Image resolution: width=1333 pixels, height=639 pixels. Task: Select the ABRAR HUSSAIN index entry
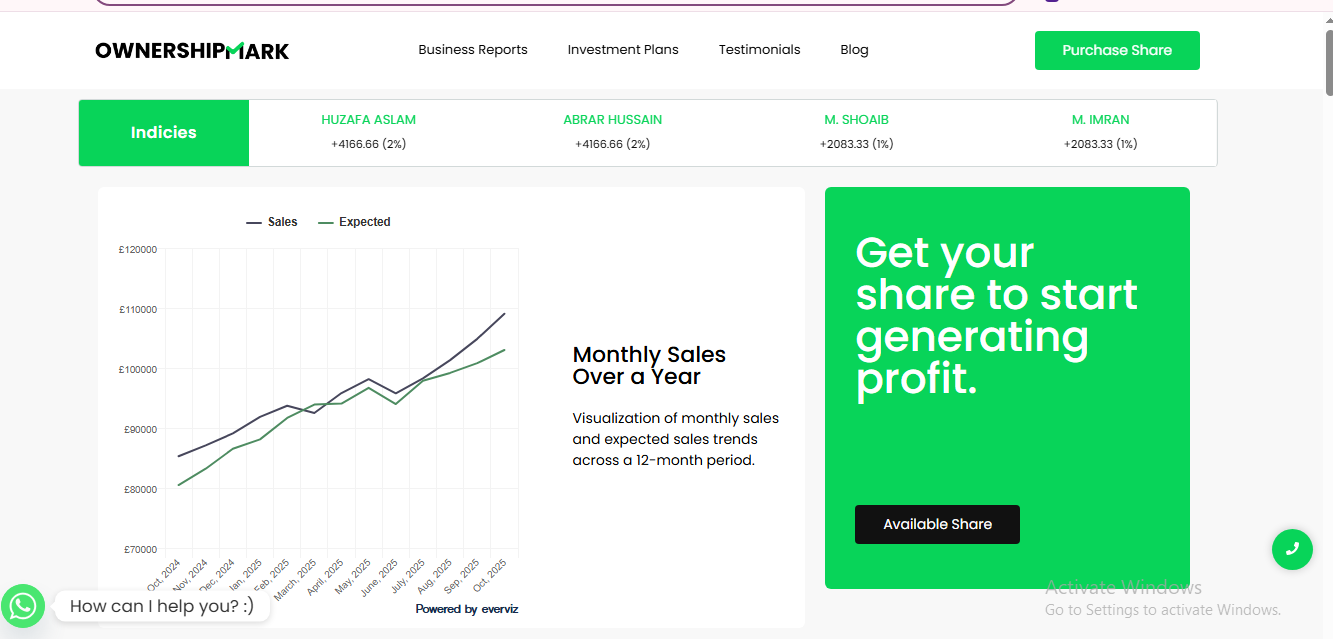[x=612, y=132]
